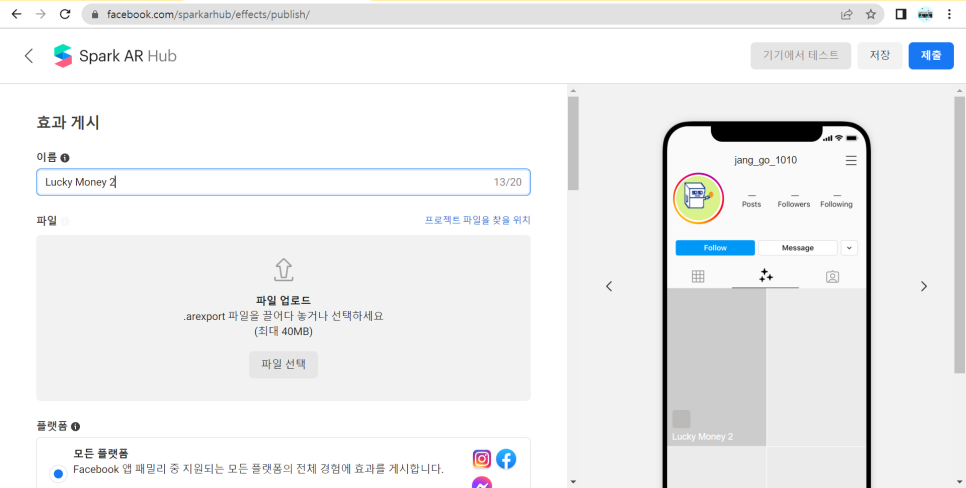
Task: Click the Facebook platform icon
Action: (506, 459)
